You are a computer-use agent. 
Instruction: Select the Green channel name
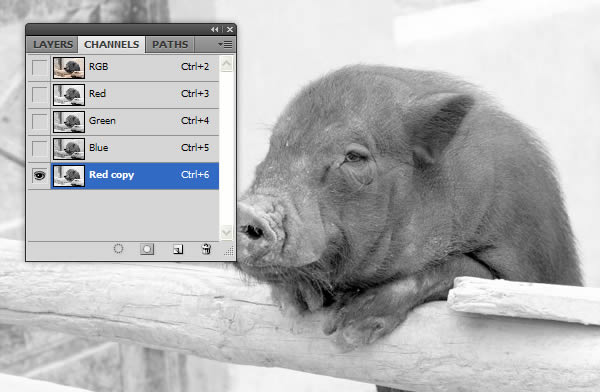(x=102, y=121)
